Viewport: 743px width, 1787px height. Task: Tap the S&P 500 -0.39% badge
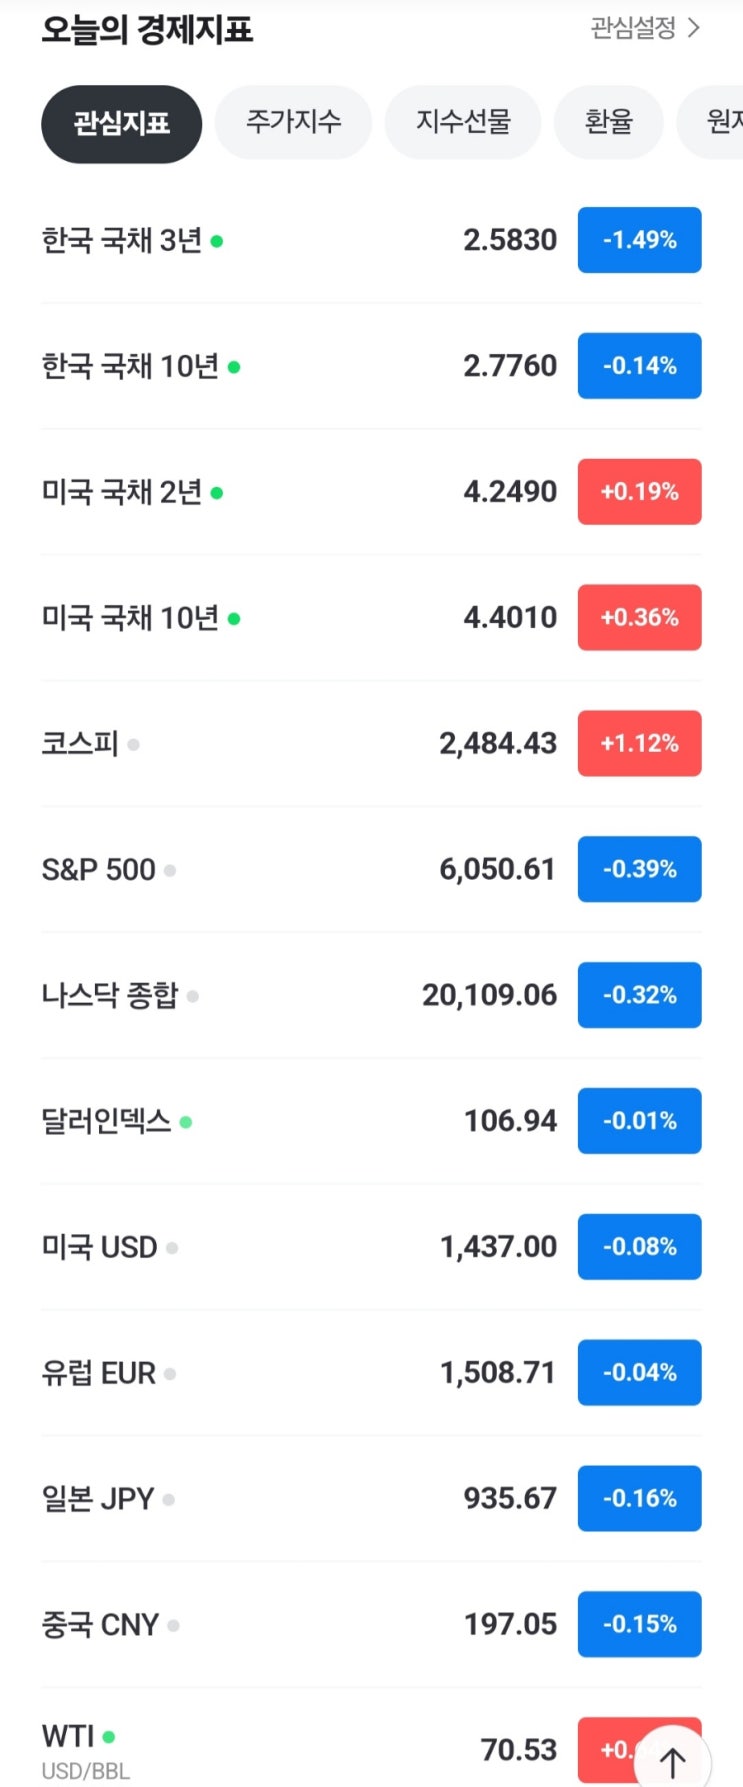(639, 870)
